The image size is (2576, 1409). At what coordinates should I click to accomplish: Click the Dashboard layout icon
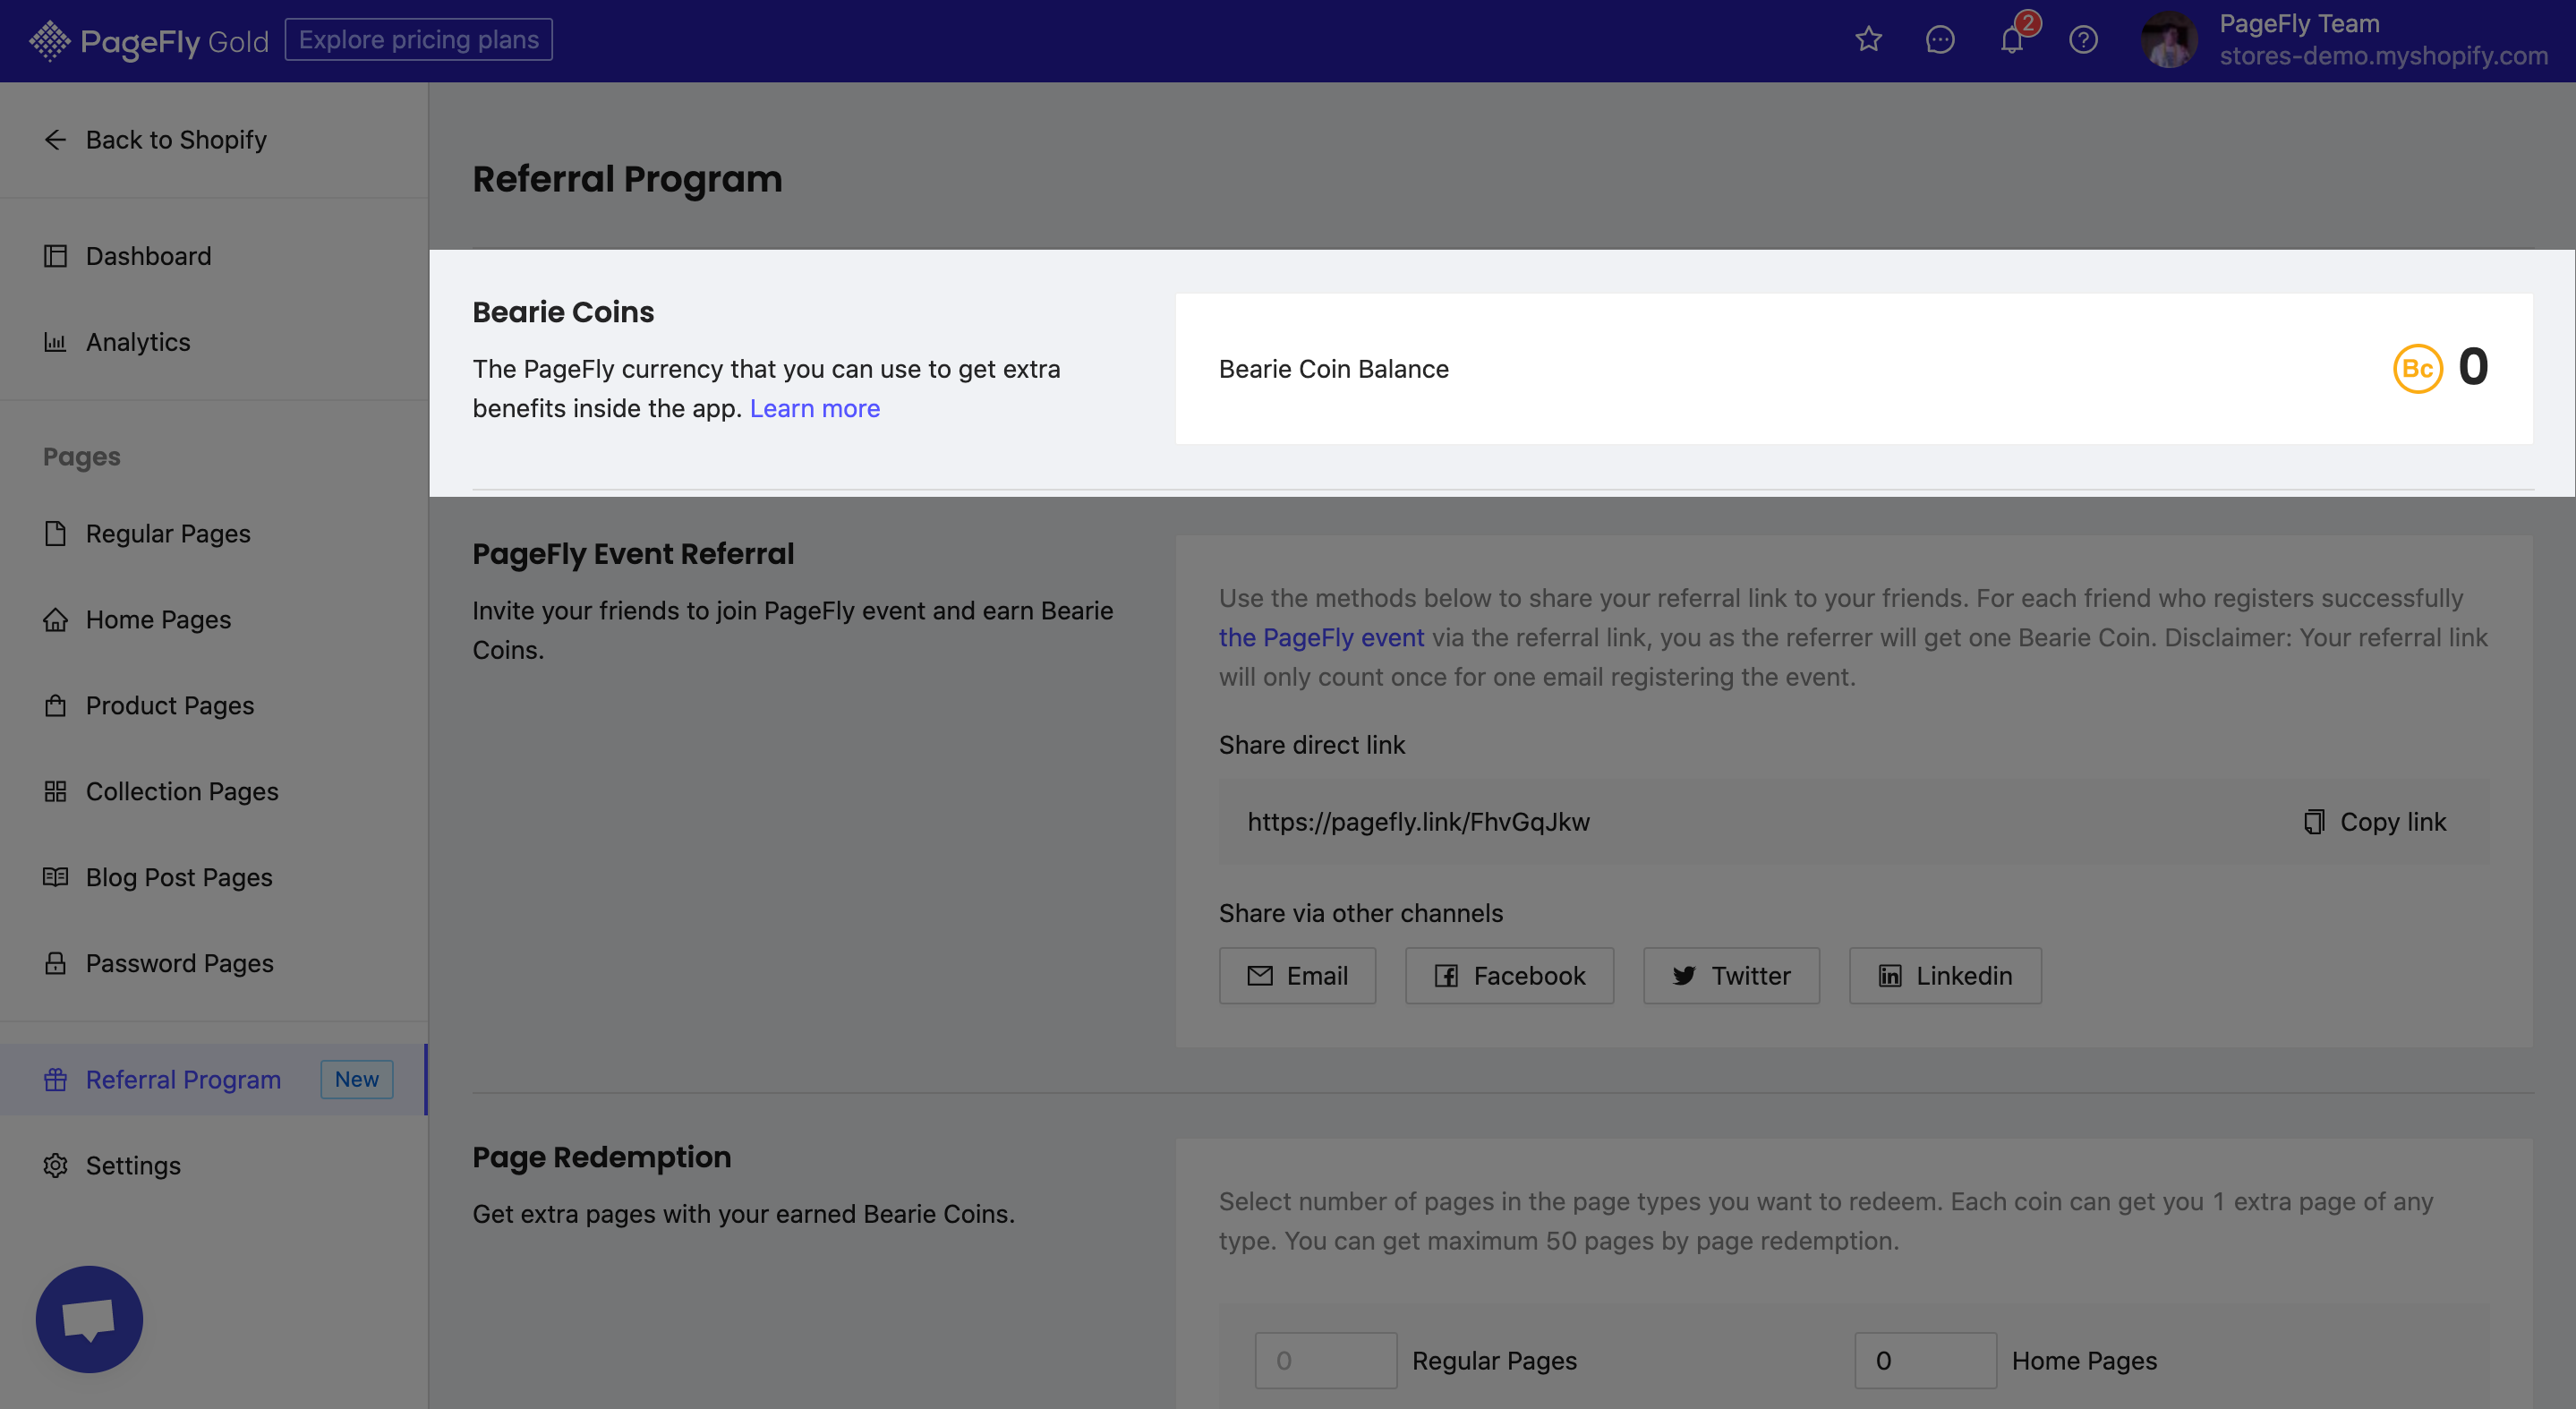[55, 256]
